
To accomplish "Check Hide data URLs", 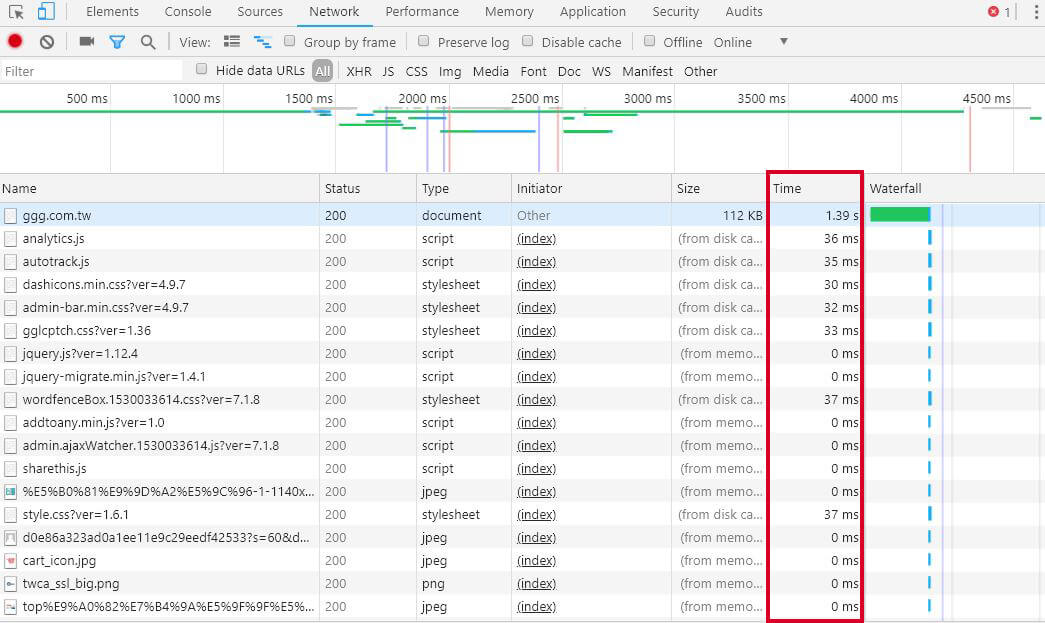I will (x=201, y=69).
